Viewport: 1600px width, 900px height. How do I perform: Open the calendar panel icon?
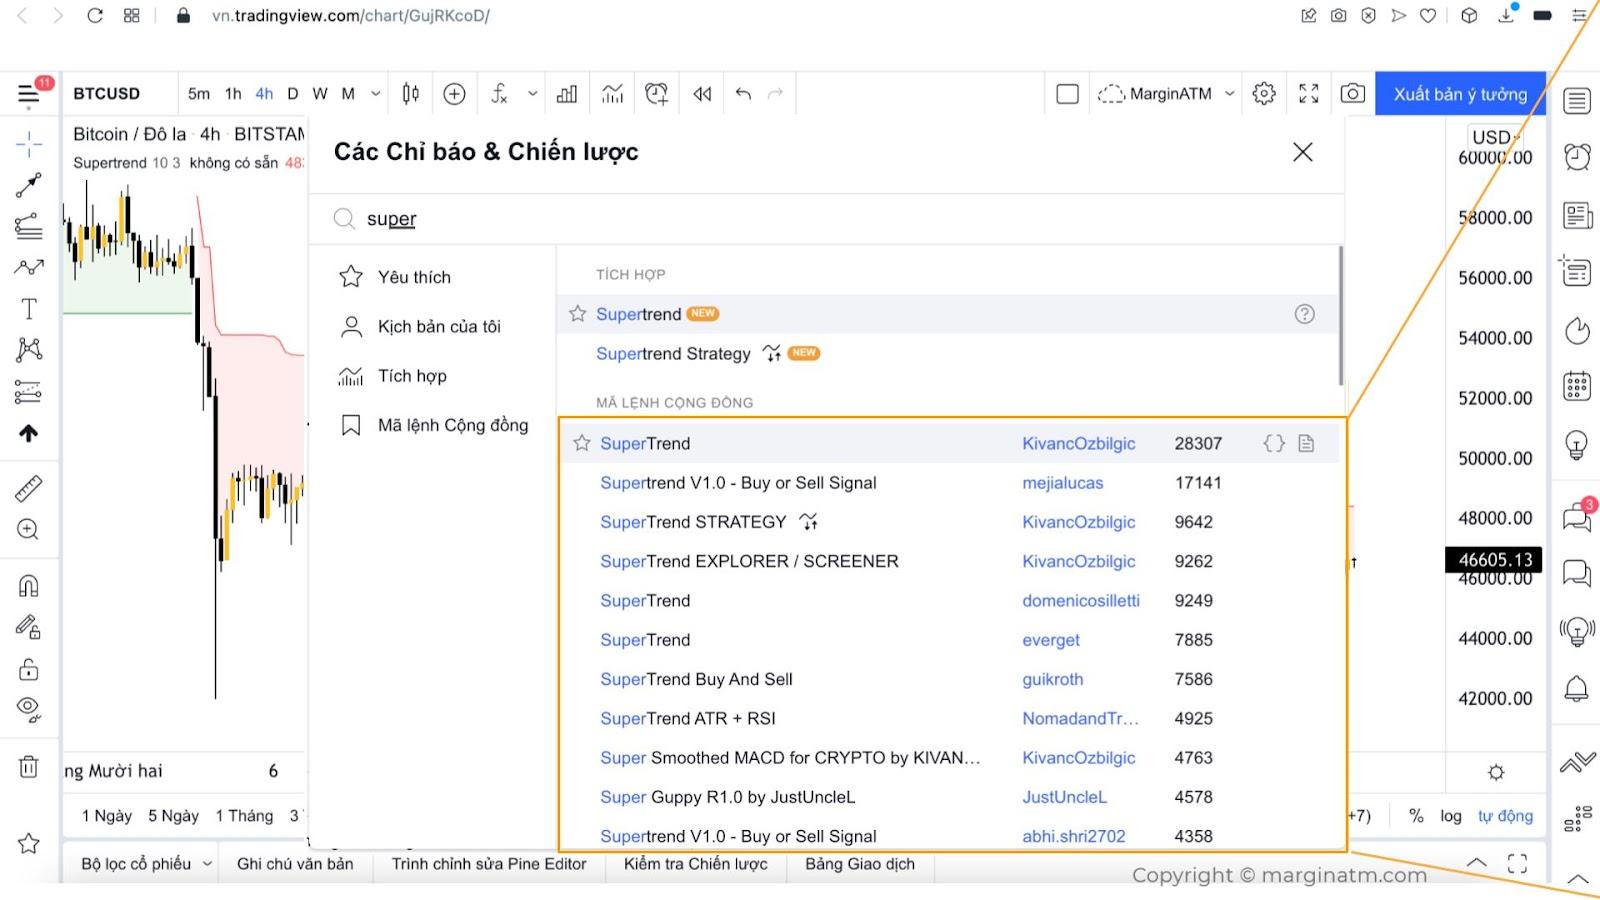tap(1577, 386)
